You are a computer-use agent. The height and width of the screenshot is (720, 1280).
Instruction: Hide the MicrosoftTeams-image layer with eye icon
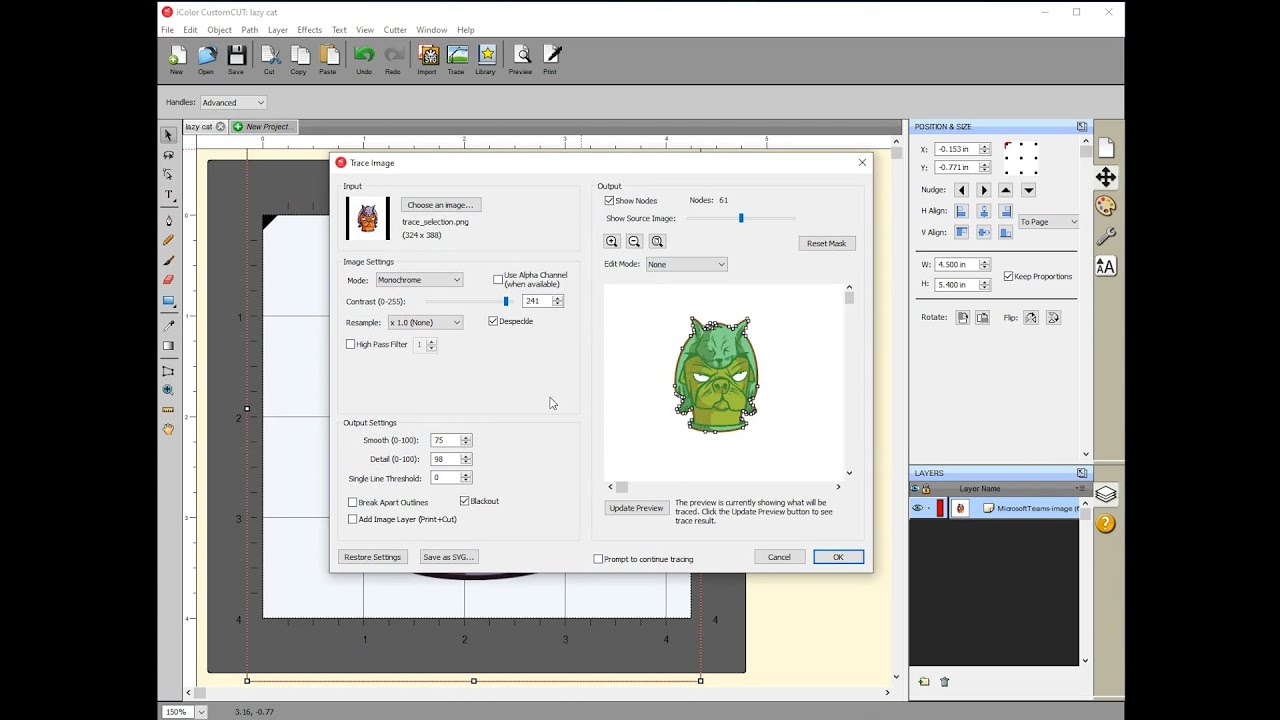click(917, 508)
